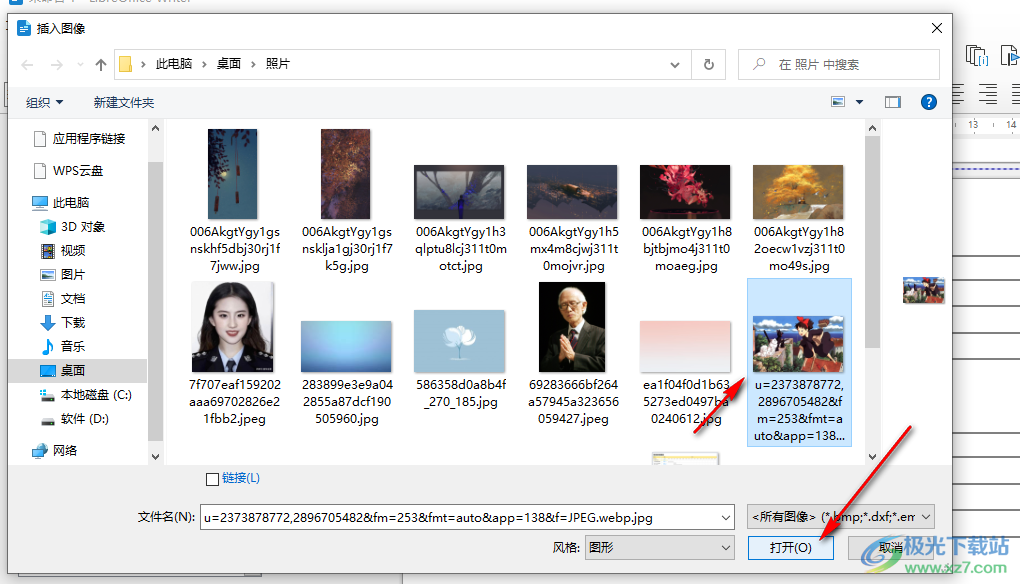Viewport: 1020px width, 584px height.
Task: Click align right icon in Writer toolbar
Action: 987,94
